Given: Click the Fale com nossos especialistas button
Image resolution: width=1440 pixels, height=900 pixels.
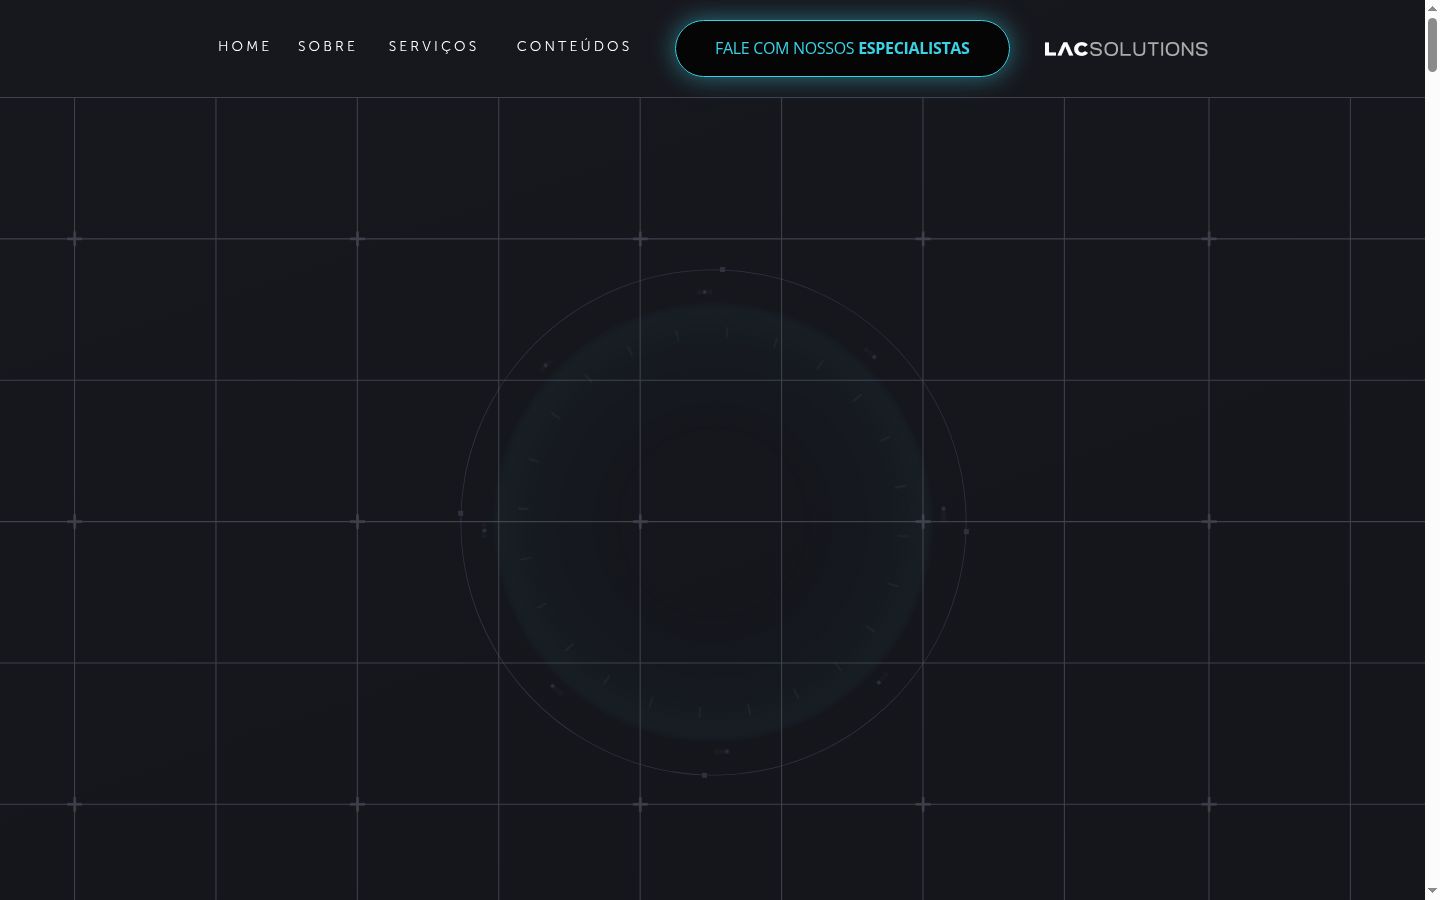Looking at the screenshot, I should pos(842,48).
